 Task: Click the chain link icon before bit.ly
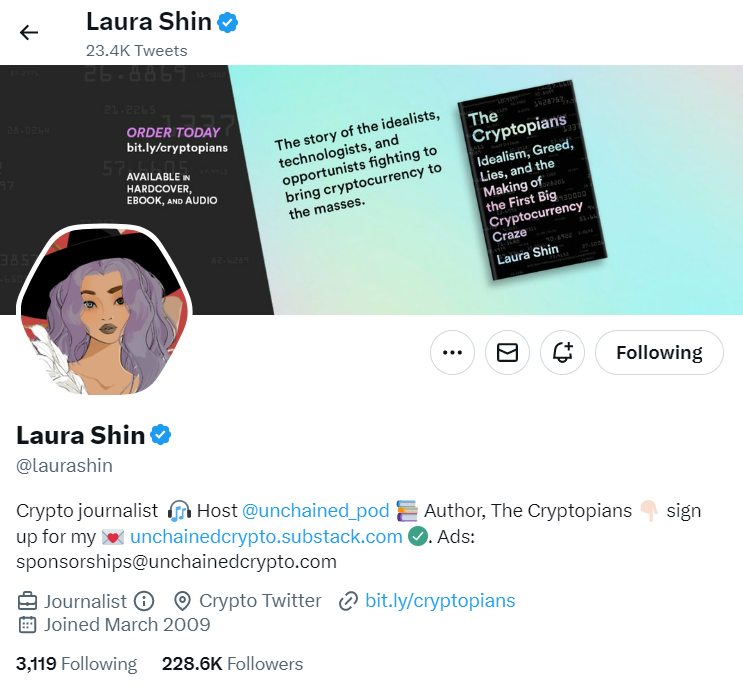coord(348,601)
